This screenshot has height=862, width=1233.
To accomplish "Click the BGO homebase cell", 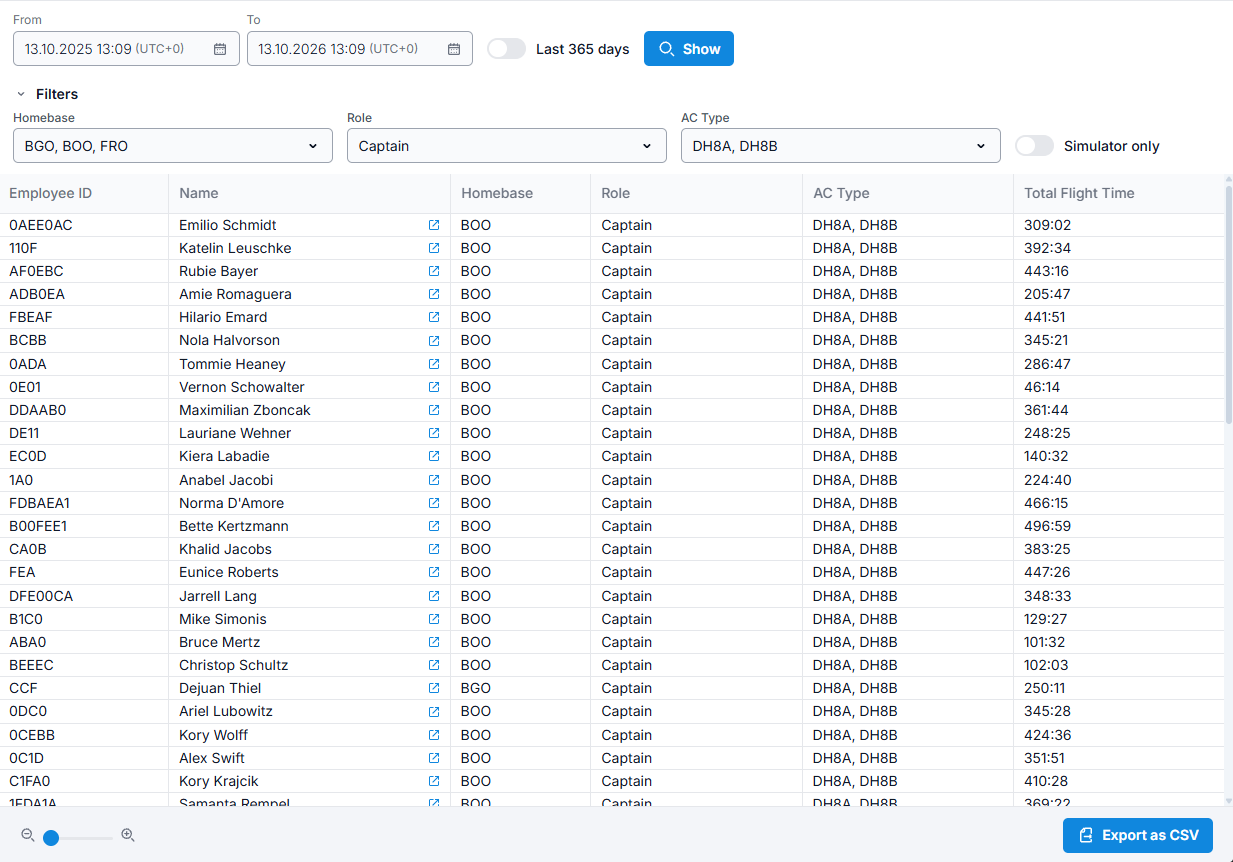I will 520,688.
